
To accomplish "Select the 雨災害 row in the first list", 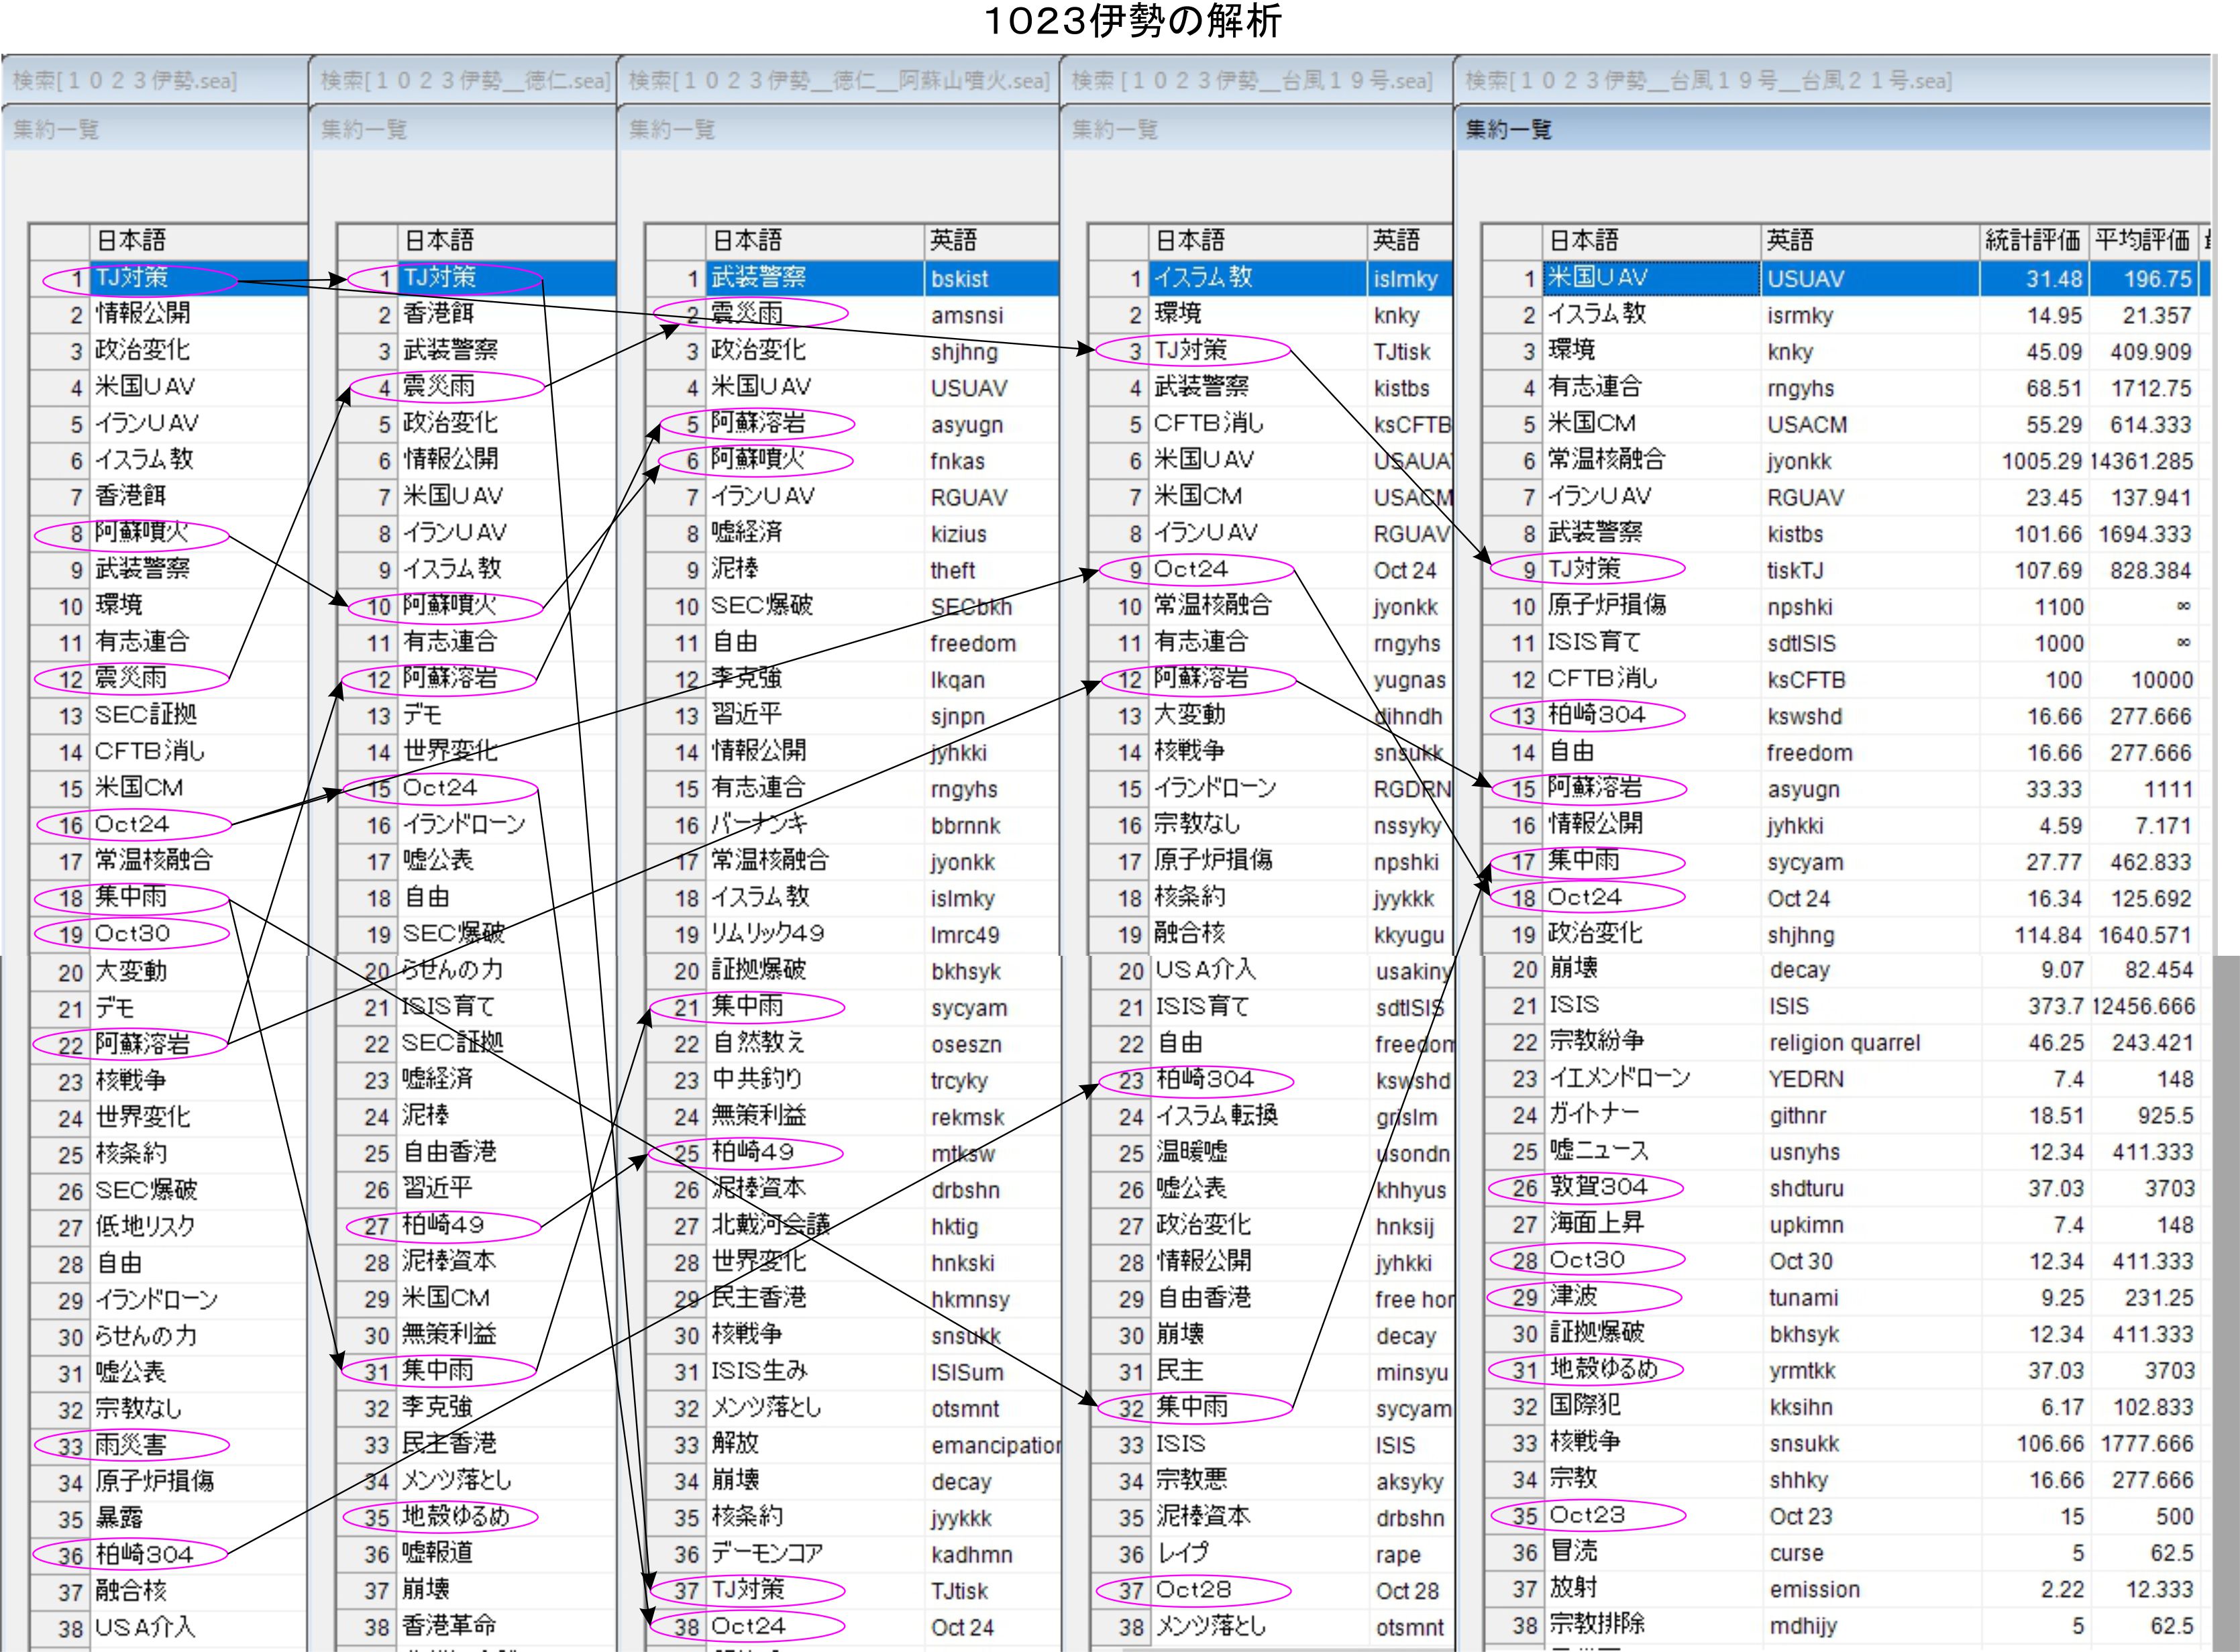I will [130, 1445].
